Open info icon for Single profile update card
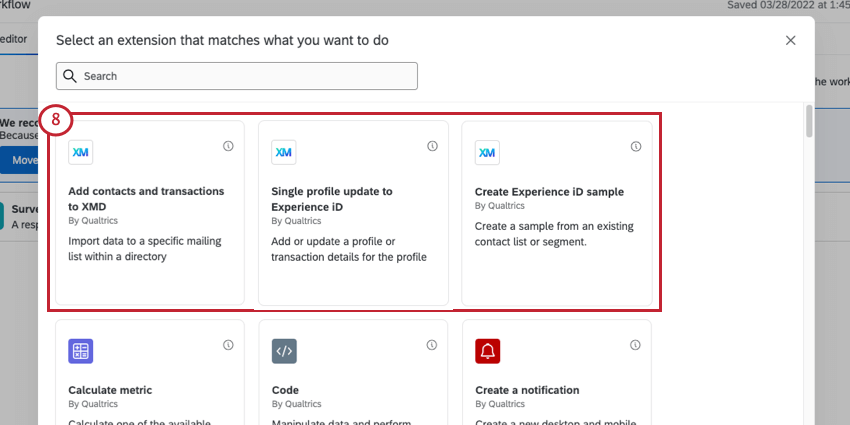This screenshot has height=425, width=850. point(432,146)
